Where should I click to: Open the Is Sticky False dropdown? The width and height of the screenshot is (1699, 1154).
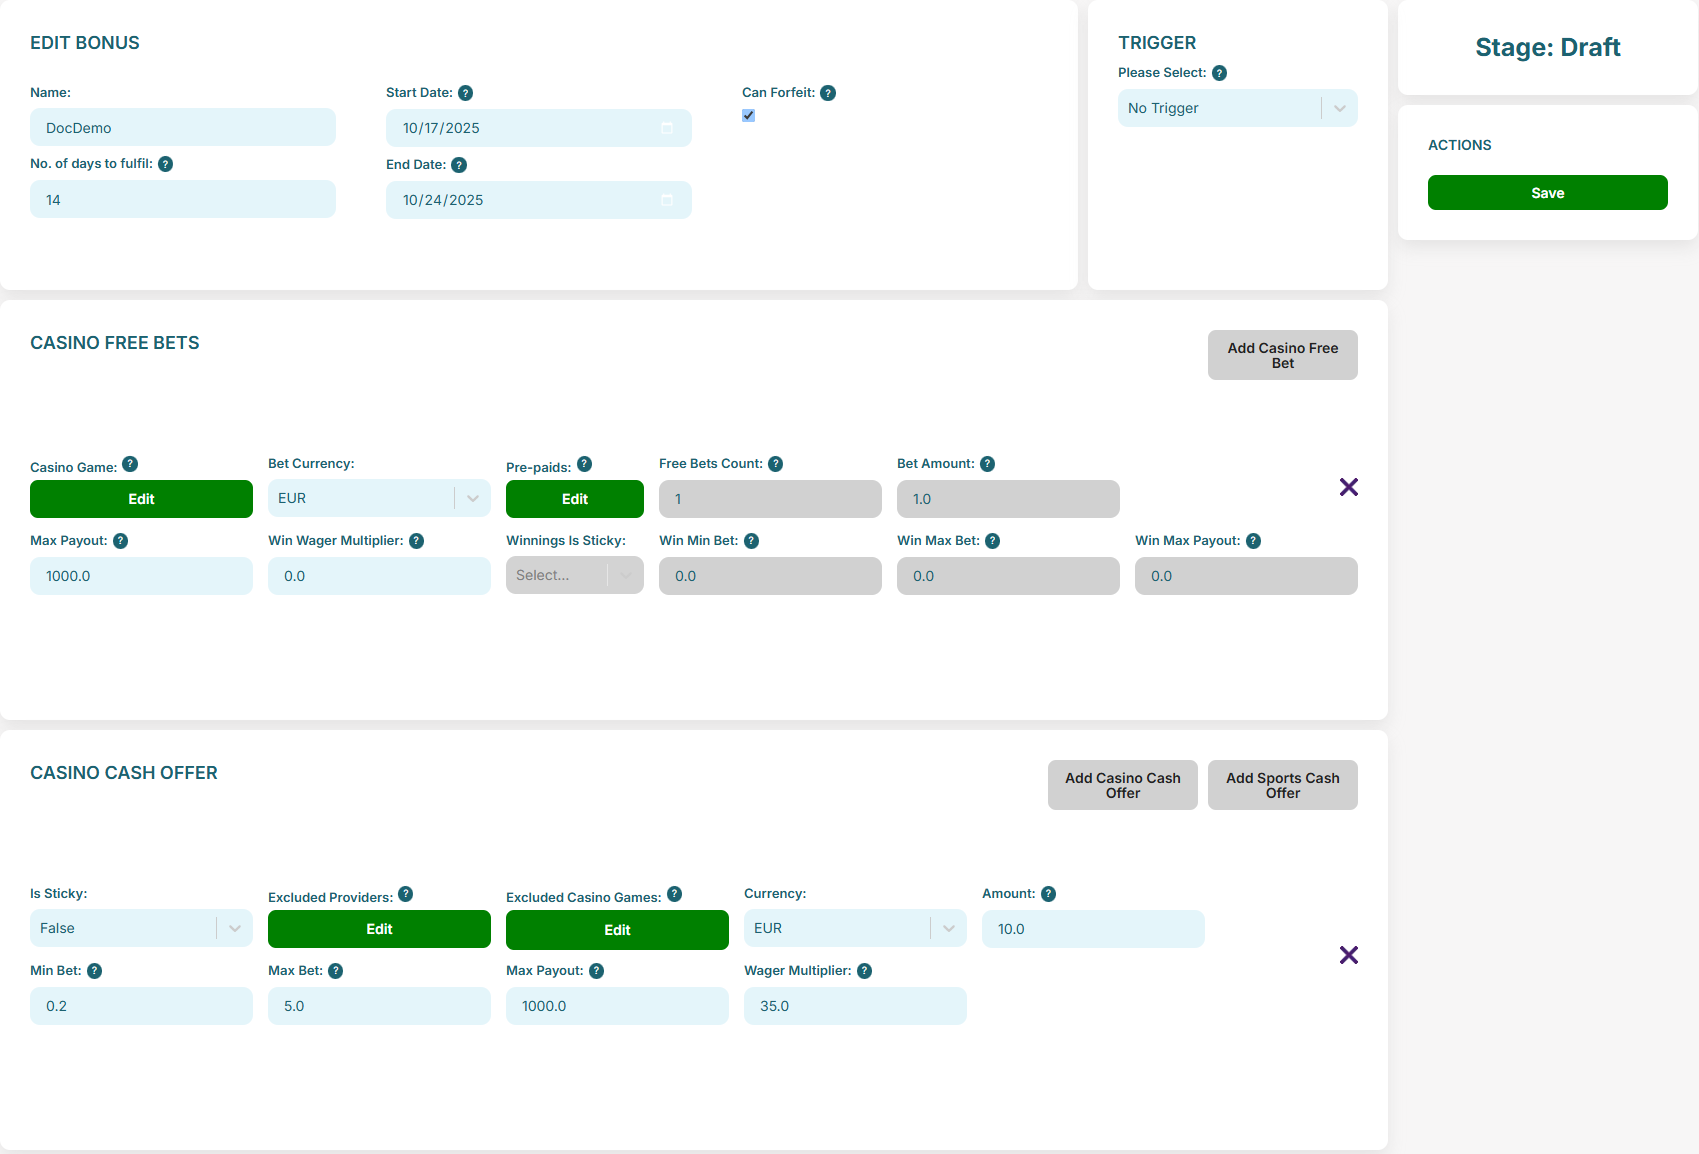(141, 928)
